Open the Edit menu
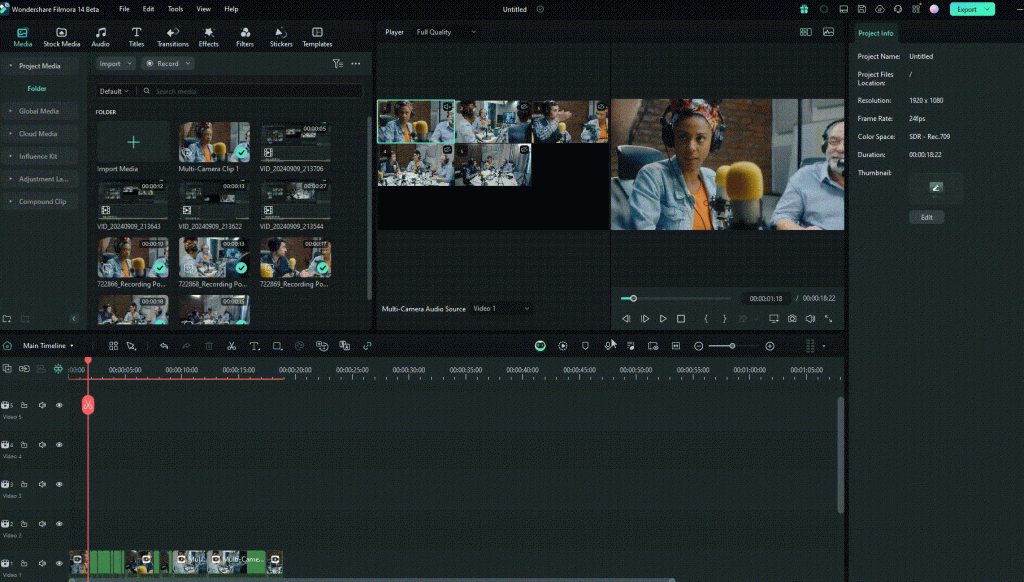Screen dimensions: 1024x582 click(x=148, y=9)
